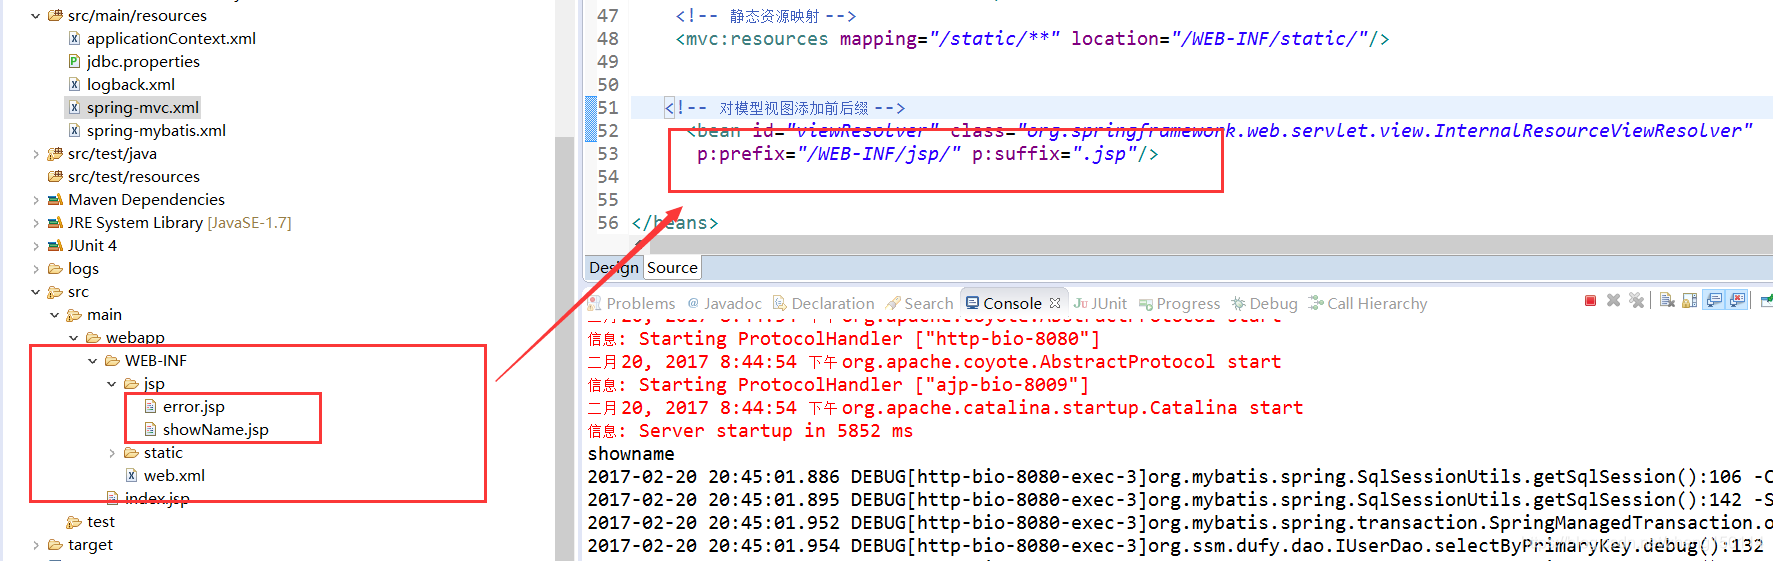
Task: Switch to the Javadoc tab
Action: [724, 304]
